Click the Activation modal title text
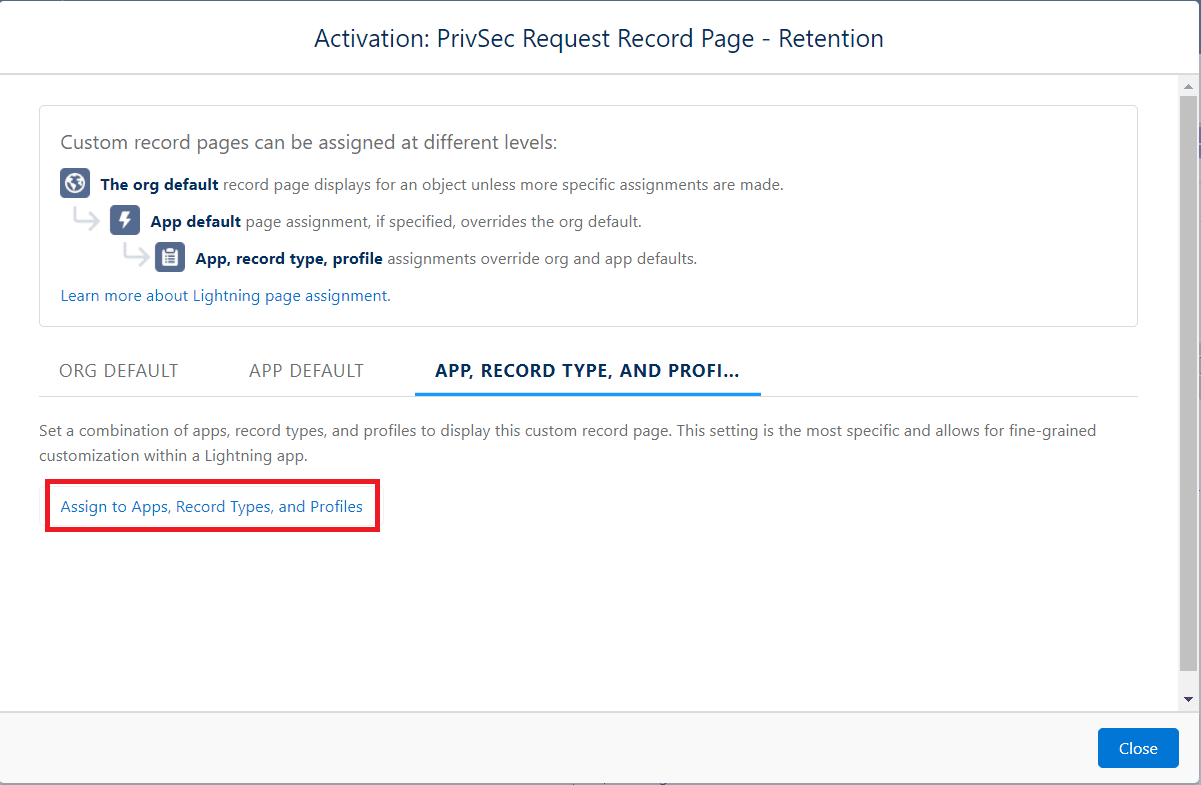The width and height of the screenshot is (1201, 785). (599, 38)
